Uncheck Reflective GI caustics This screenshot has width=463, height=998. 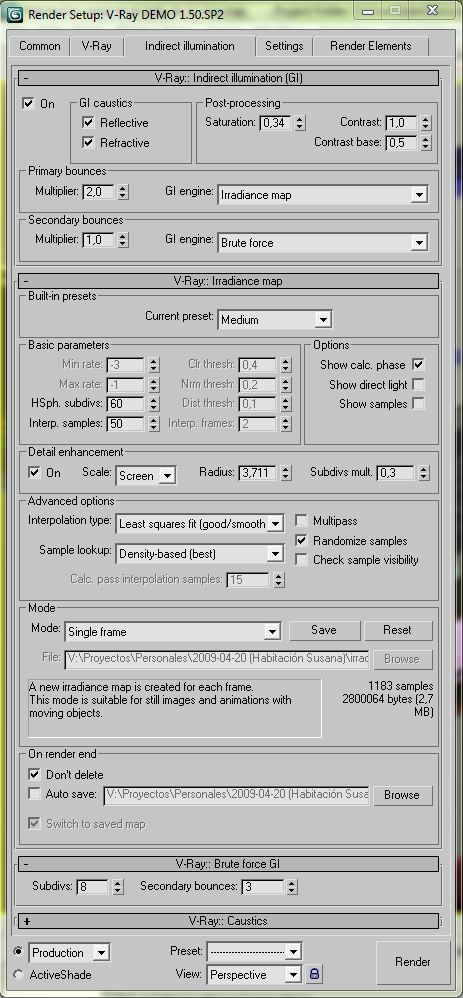(89, 122)
